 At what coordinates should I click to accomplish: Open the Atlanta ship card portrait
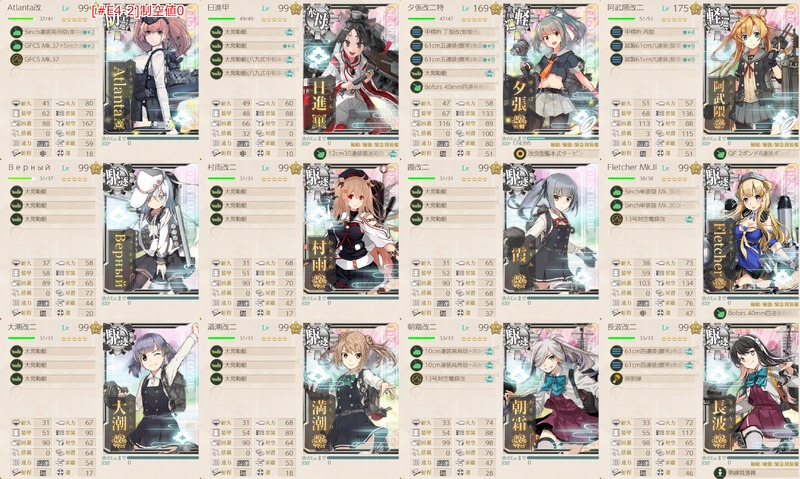pyautogui.click(x=151, y=70)
